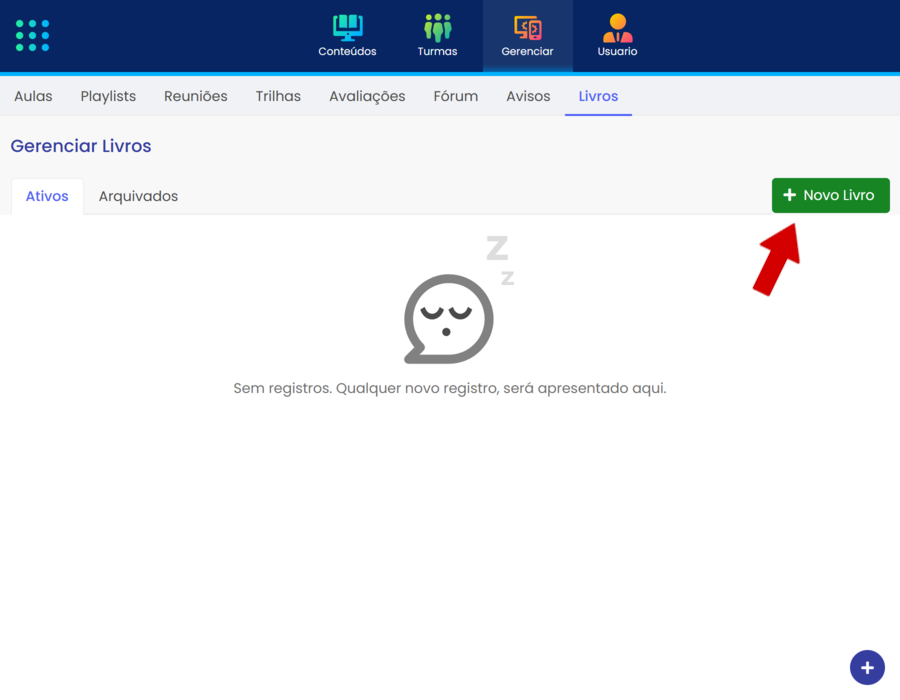The height and width of the screenshot is (700, 900).
Task: Open the Reuniões tab
Action: [196, 96]
